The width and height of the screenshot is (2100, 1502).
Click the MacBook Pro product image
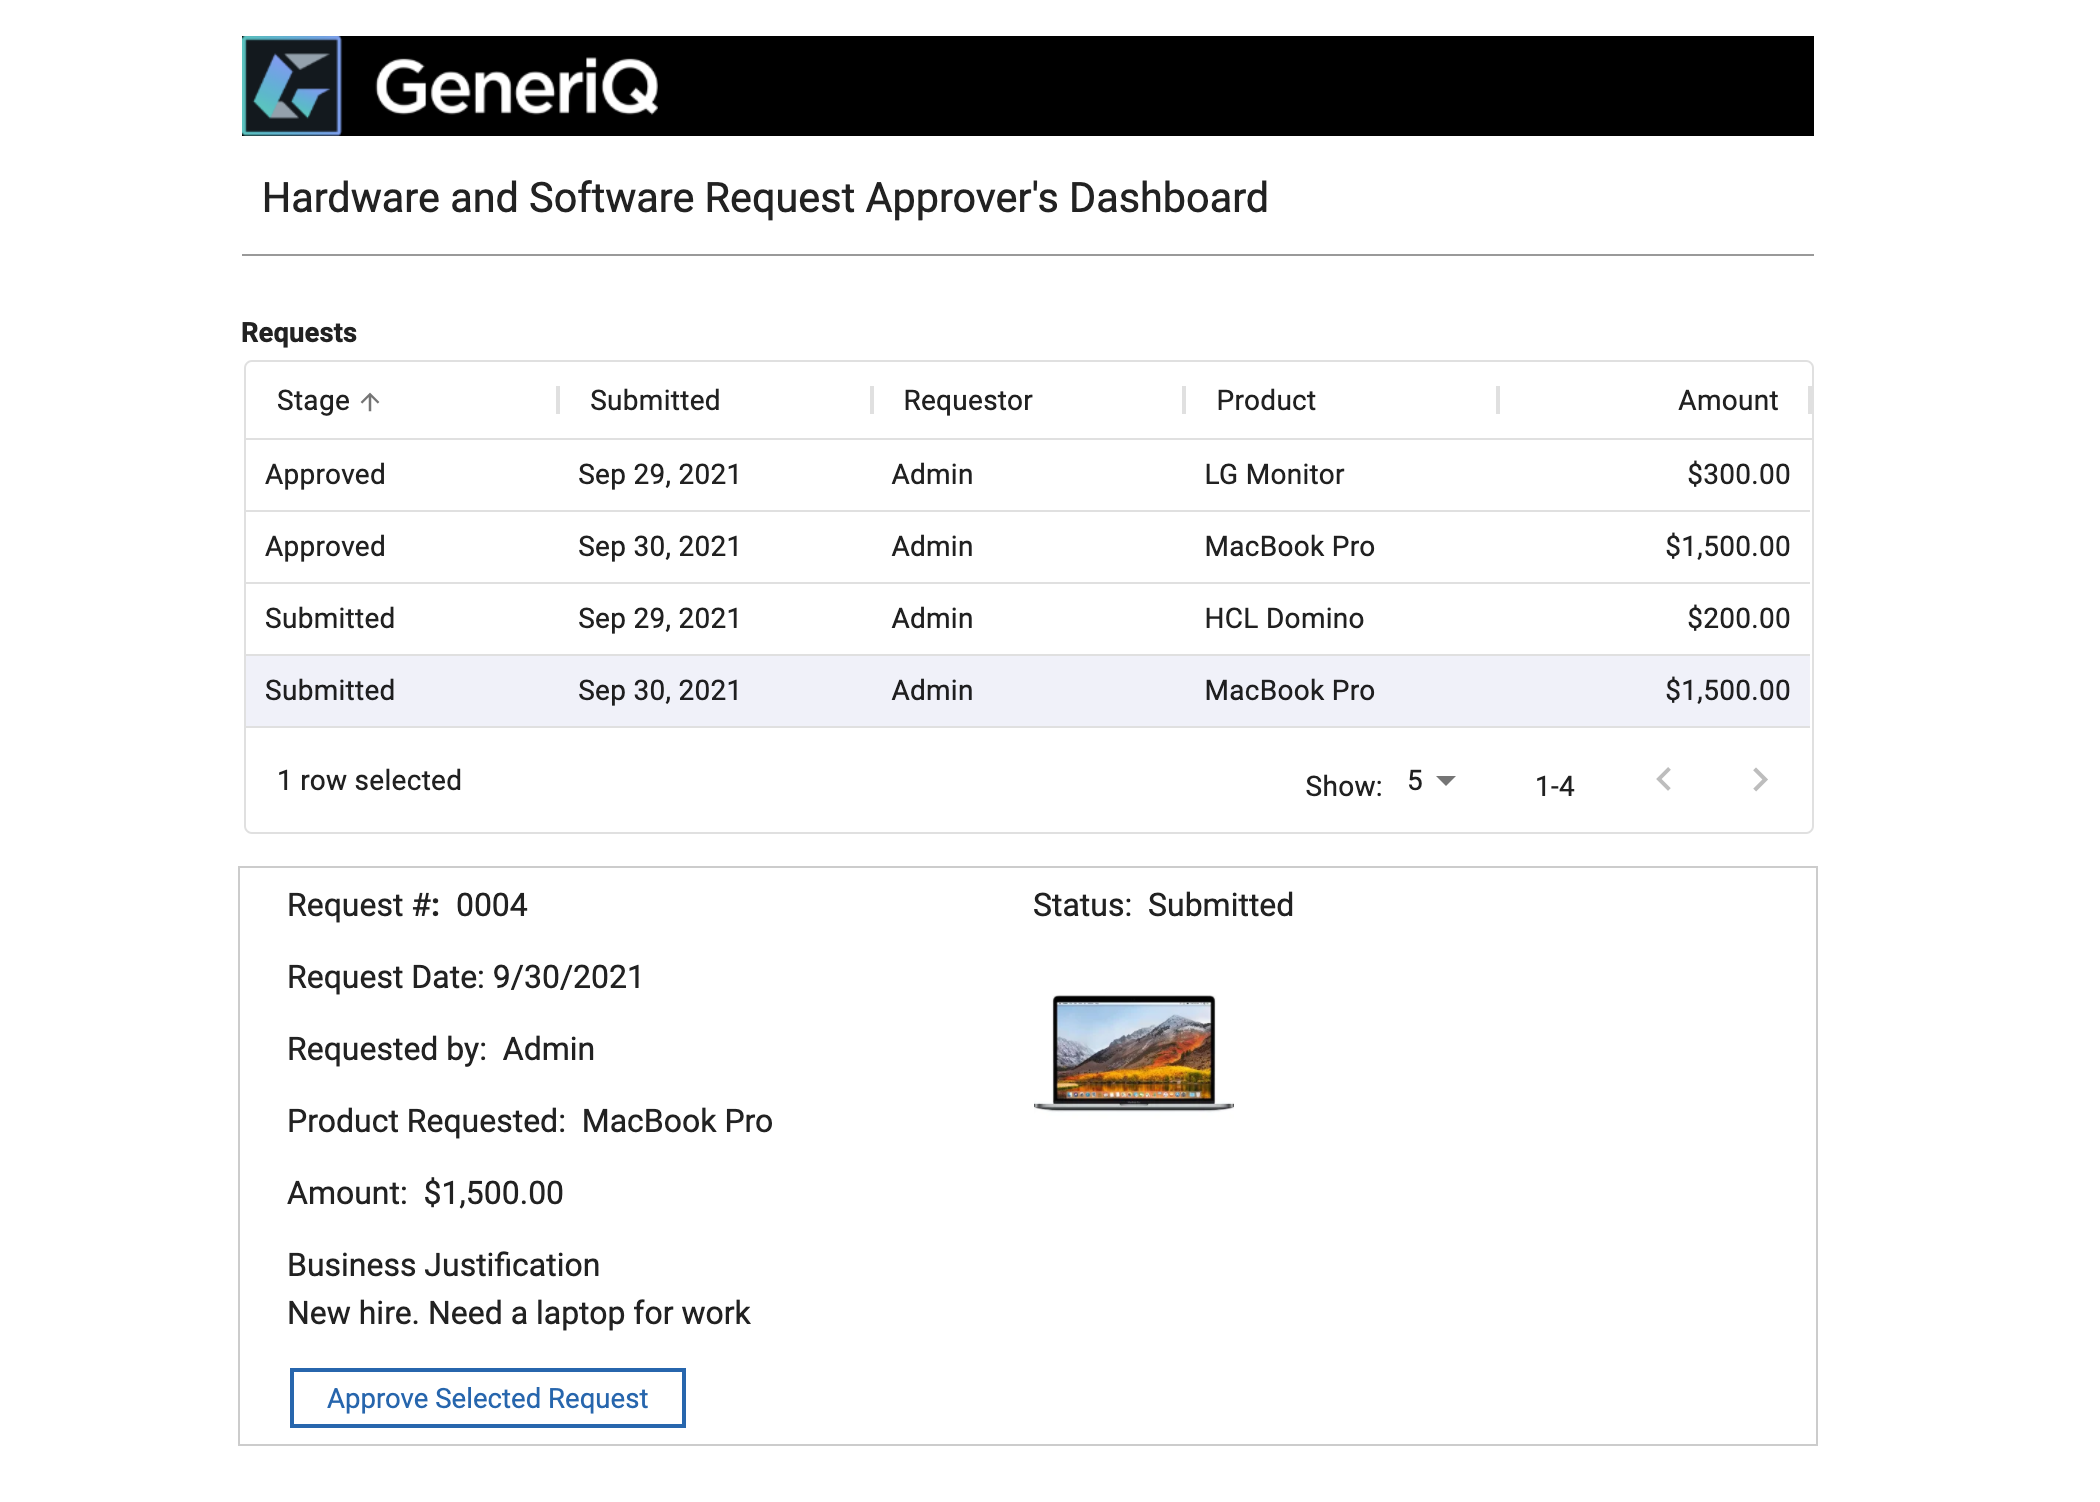[1134, 1052]
